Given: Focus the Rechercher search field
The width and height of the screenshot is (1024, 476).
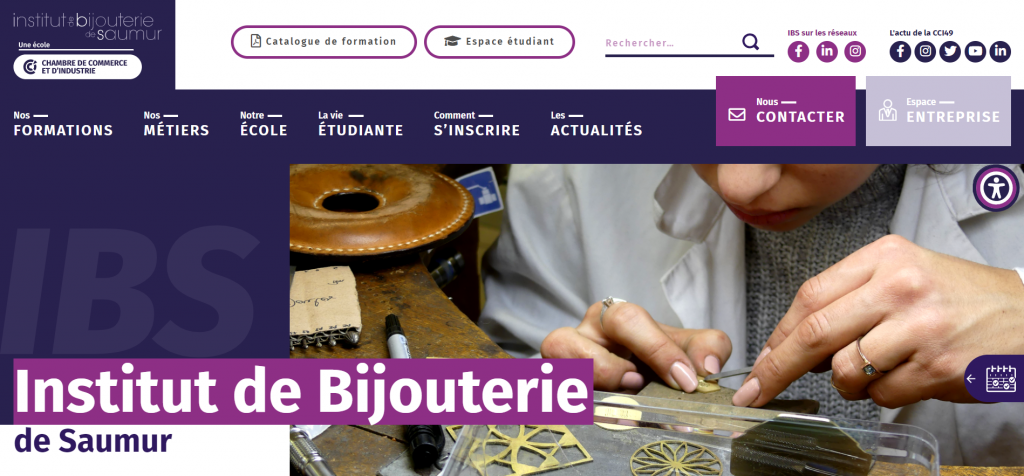Looking at the screenshot, I should (x=671, y=43).
